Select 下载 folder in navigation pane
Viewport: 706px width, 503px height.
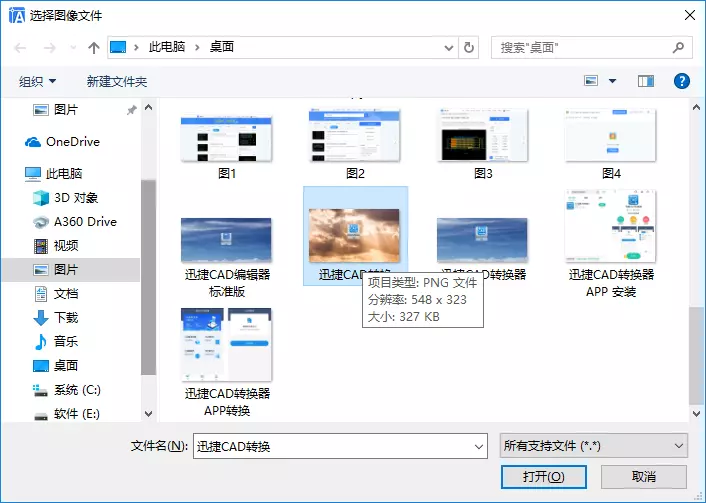pyautogui.click(x=66, y=318)
